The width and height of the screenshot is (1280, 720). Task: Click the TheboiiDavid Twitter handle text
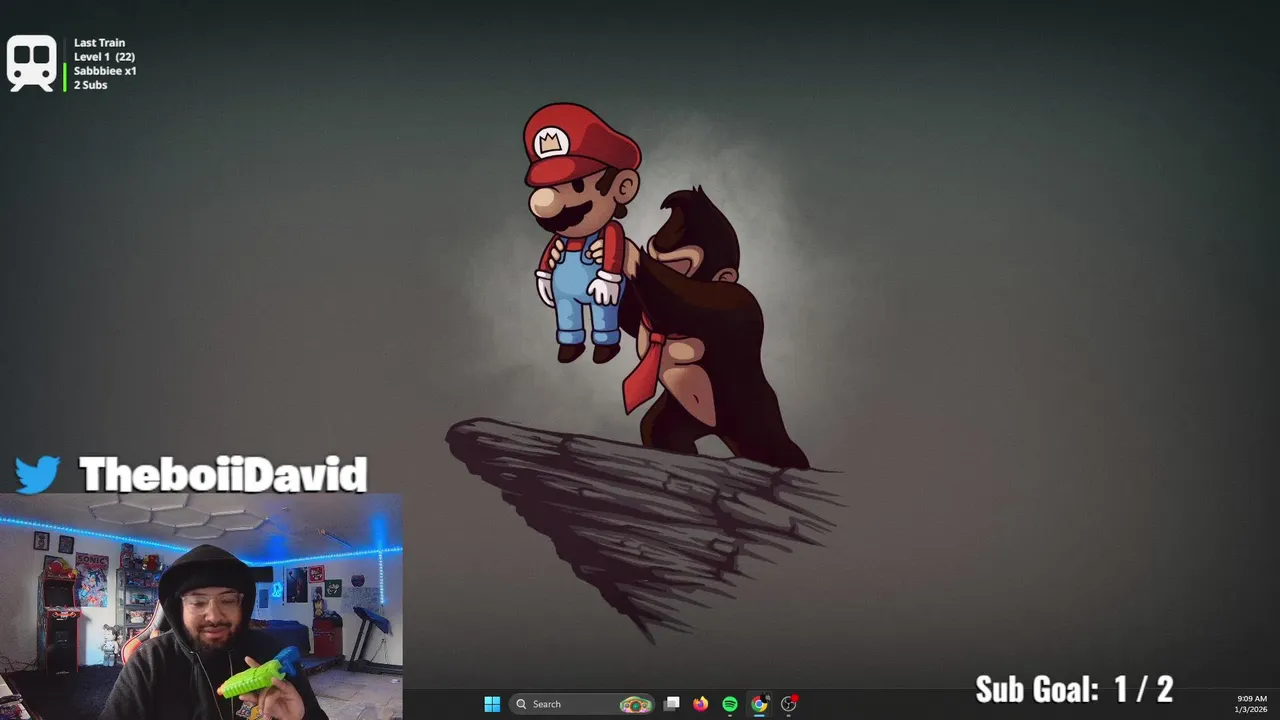click(223, 474)
